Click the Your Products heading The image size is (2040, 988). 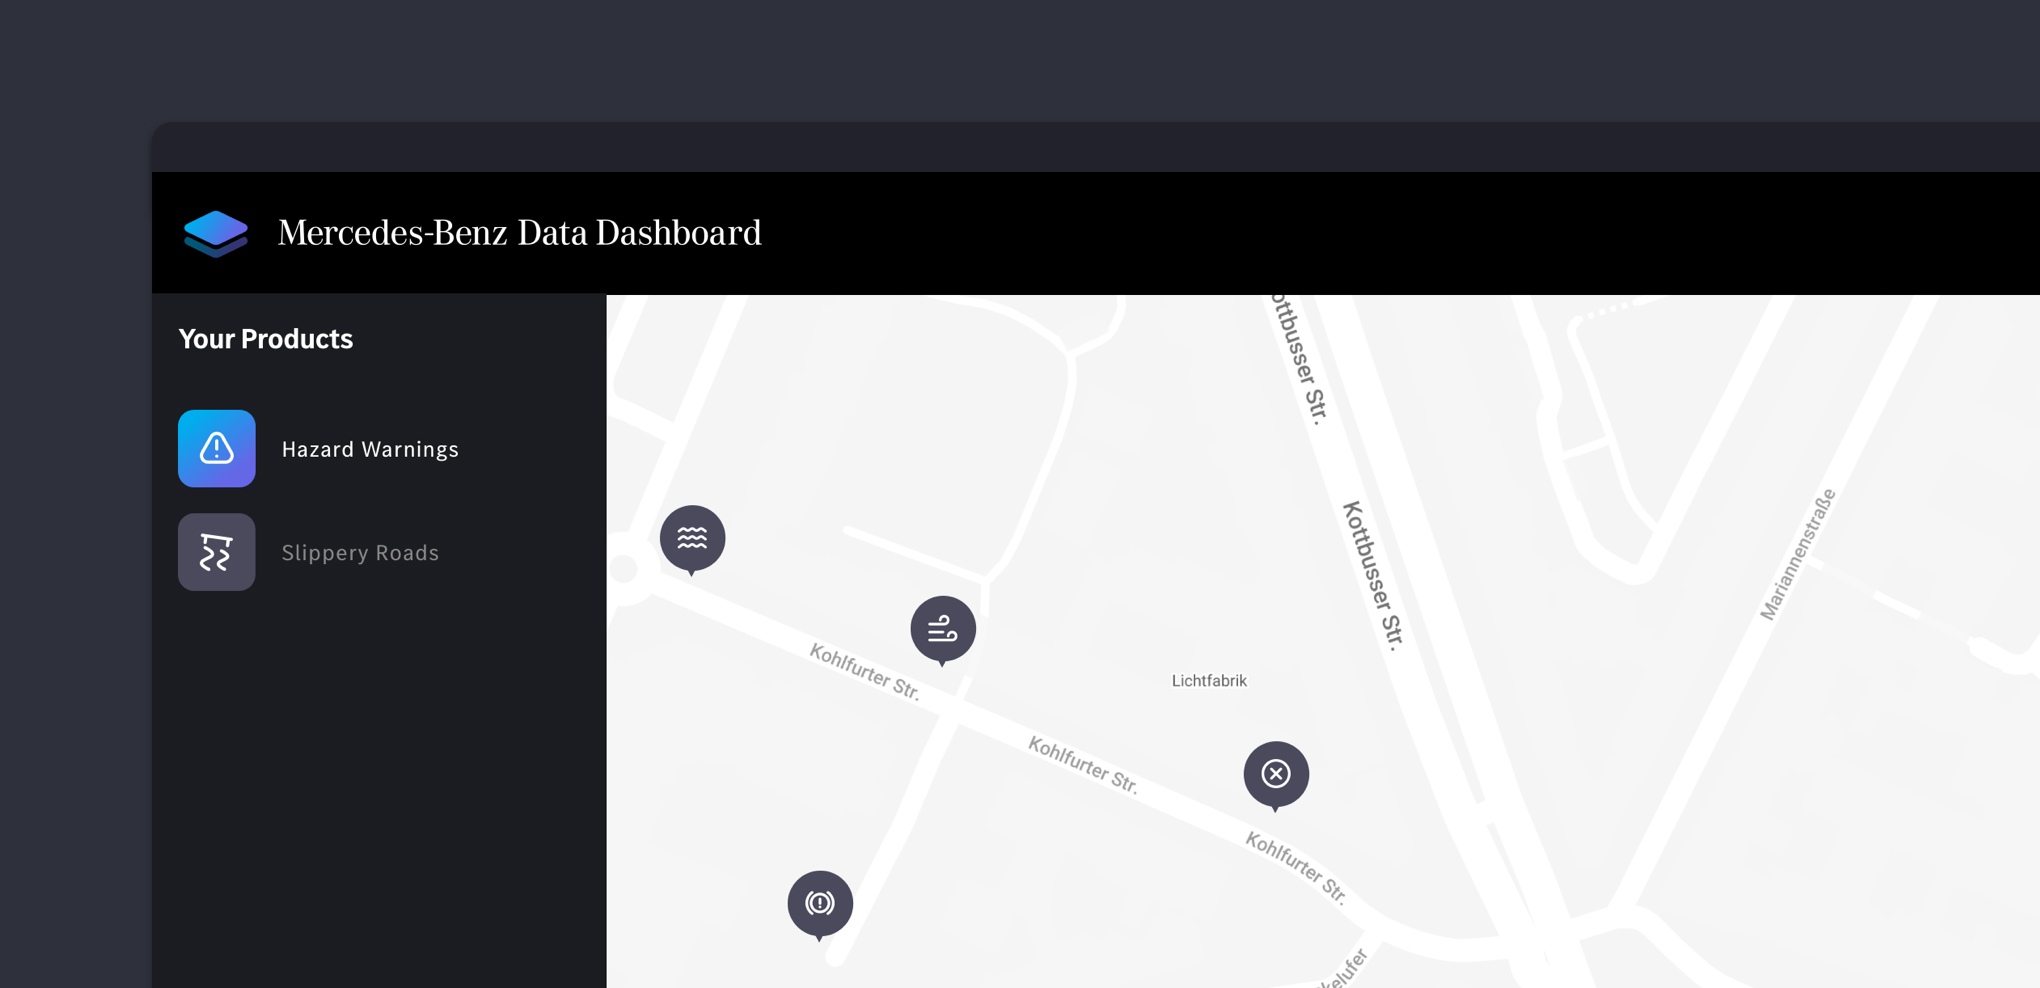[266, 339]
